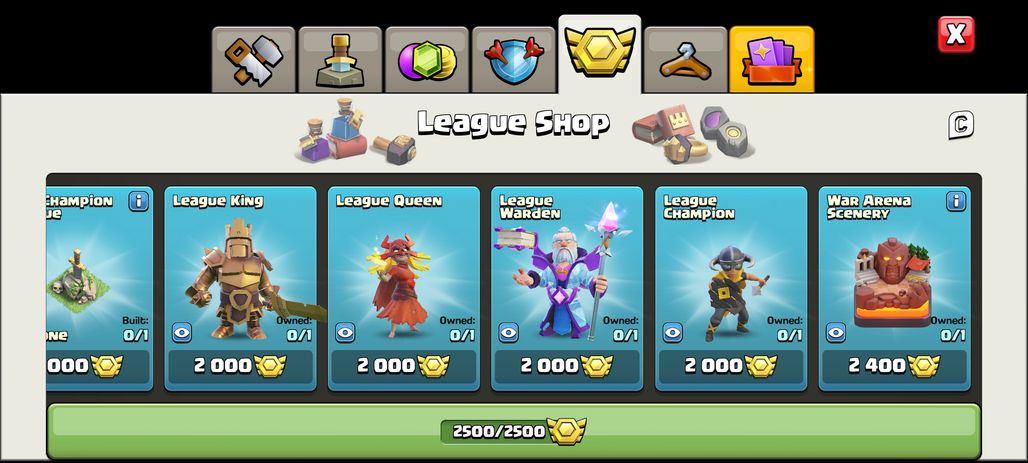Select the League Queen character image

pyautogui.click(x=401, y=285)
